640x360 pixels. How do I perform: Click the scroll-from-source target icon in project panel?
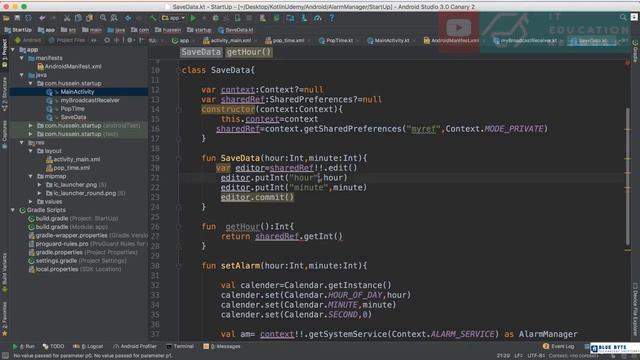pyautogui.click(x=107, y=40)
